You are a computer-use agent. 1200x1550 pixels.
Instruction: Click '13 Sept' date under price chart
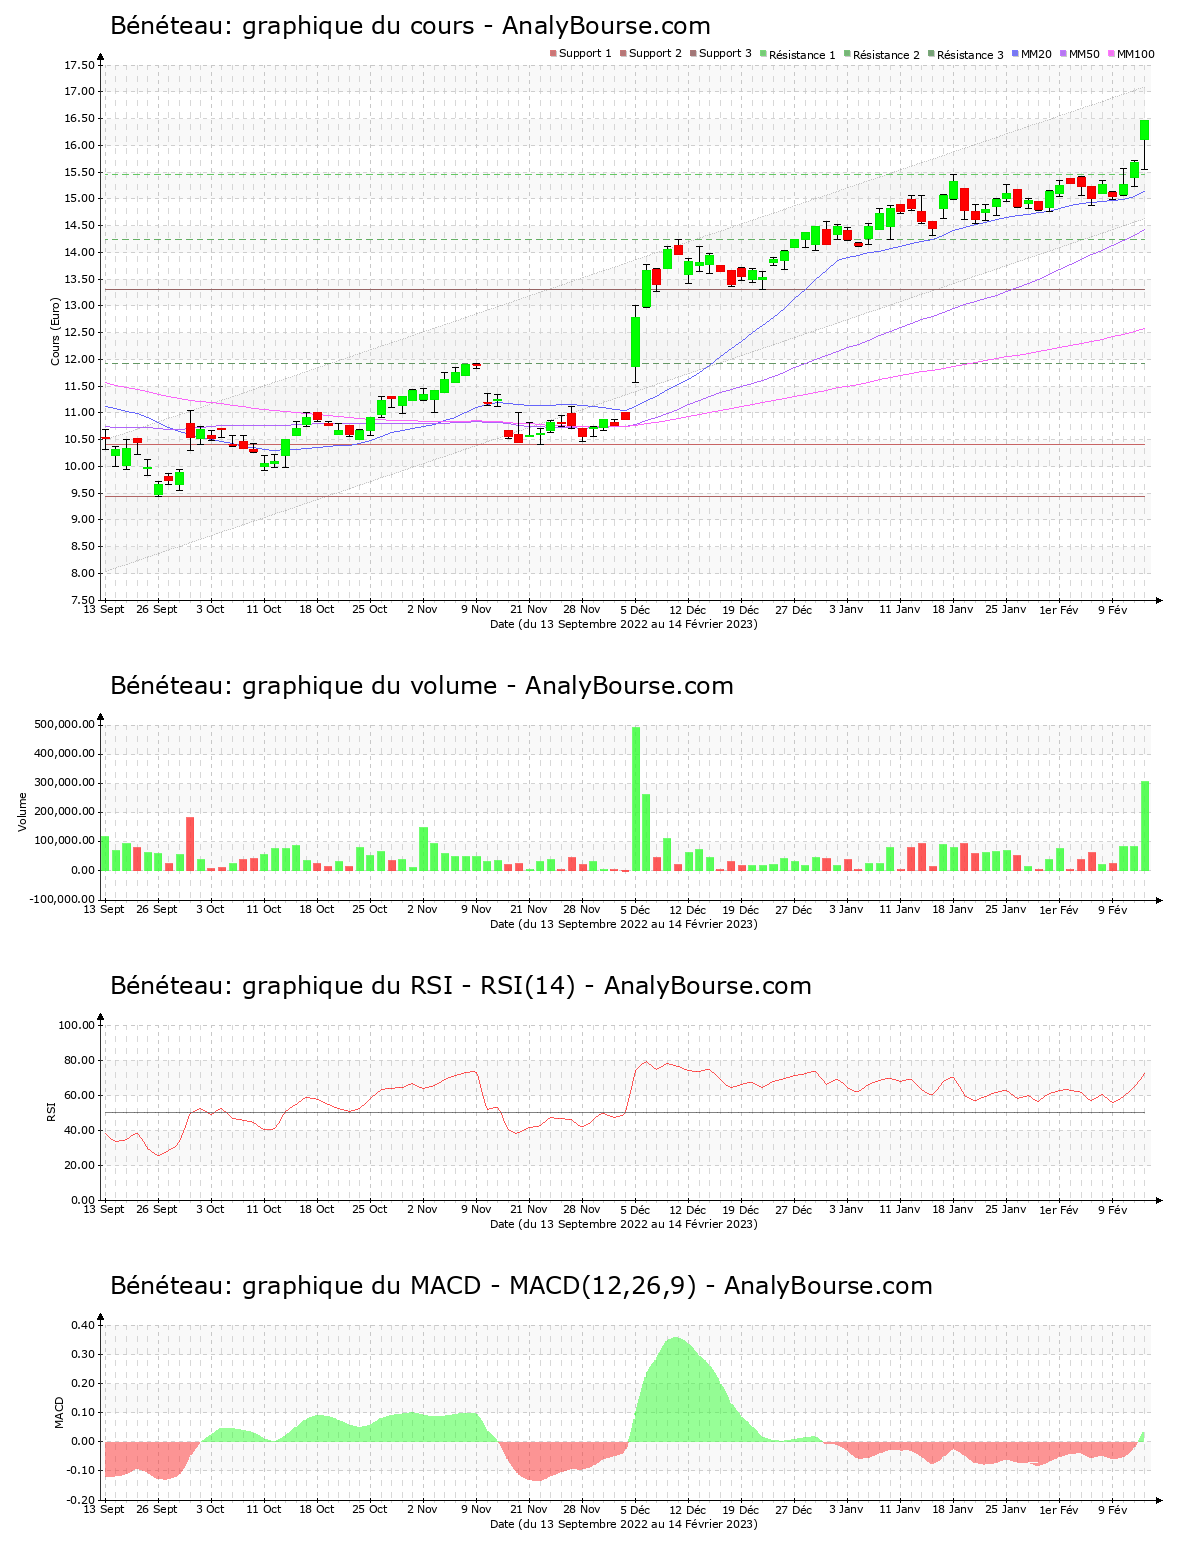(104, 609)
